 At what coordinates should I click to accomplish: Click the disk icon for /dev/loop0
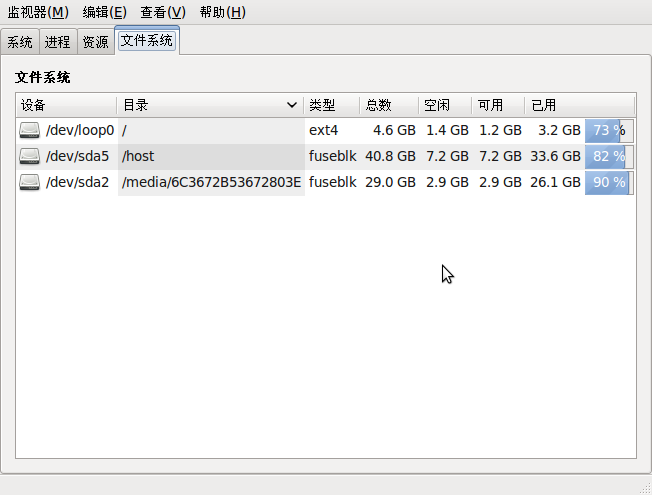pyautogui.click(x=30, y=131)
